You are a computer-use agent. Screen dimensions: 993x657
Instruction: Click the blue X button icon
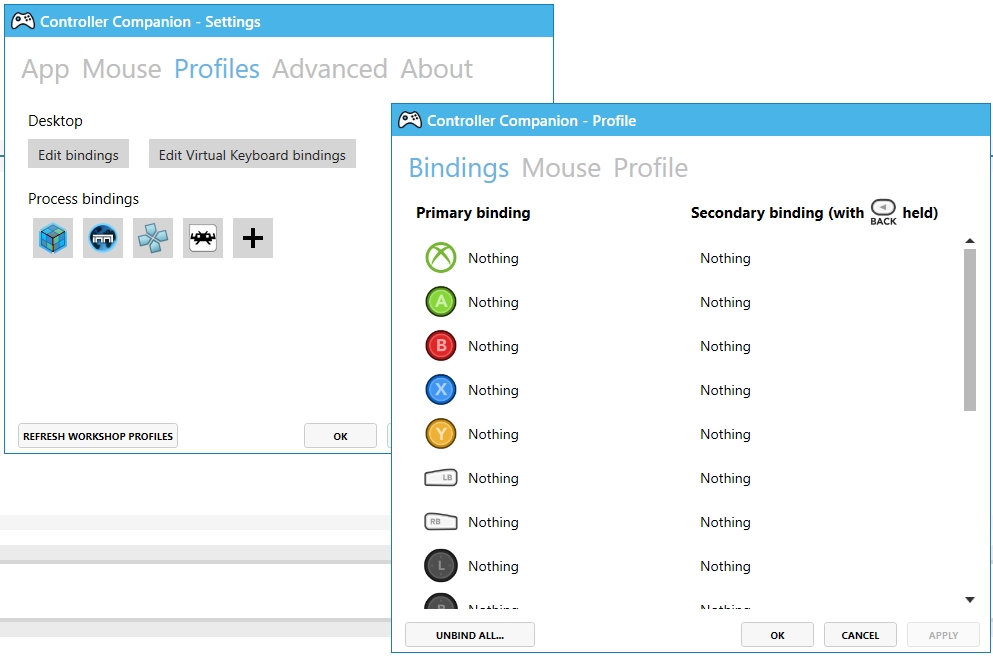[x=441, y=390]
